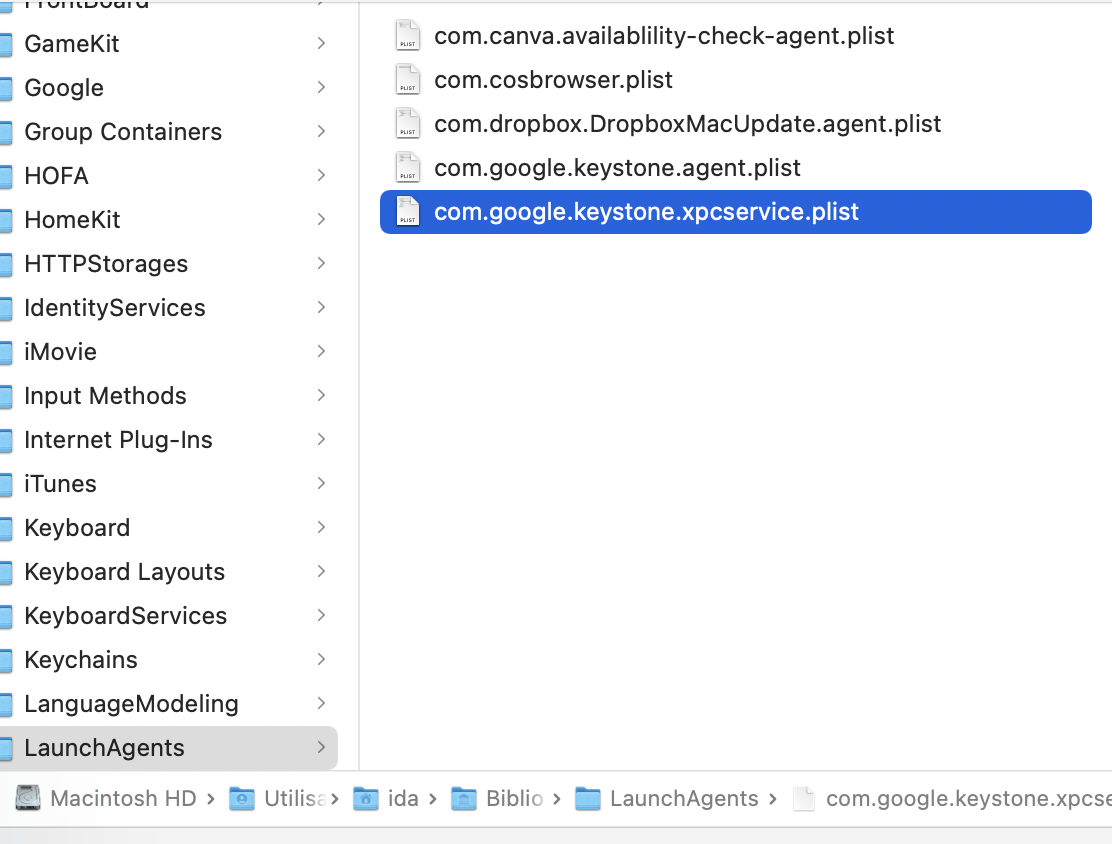Open the iMovie folder
The height and width of the screenshot is (844, 1112).
pyautogui.click(x=60, y=352)
